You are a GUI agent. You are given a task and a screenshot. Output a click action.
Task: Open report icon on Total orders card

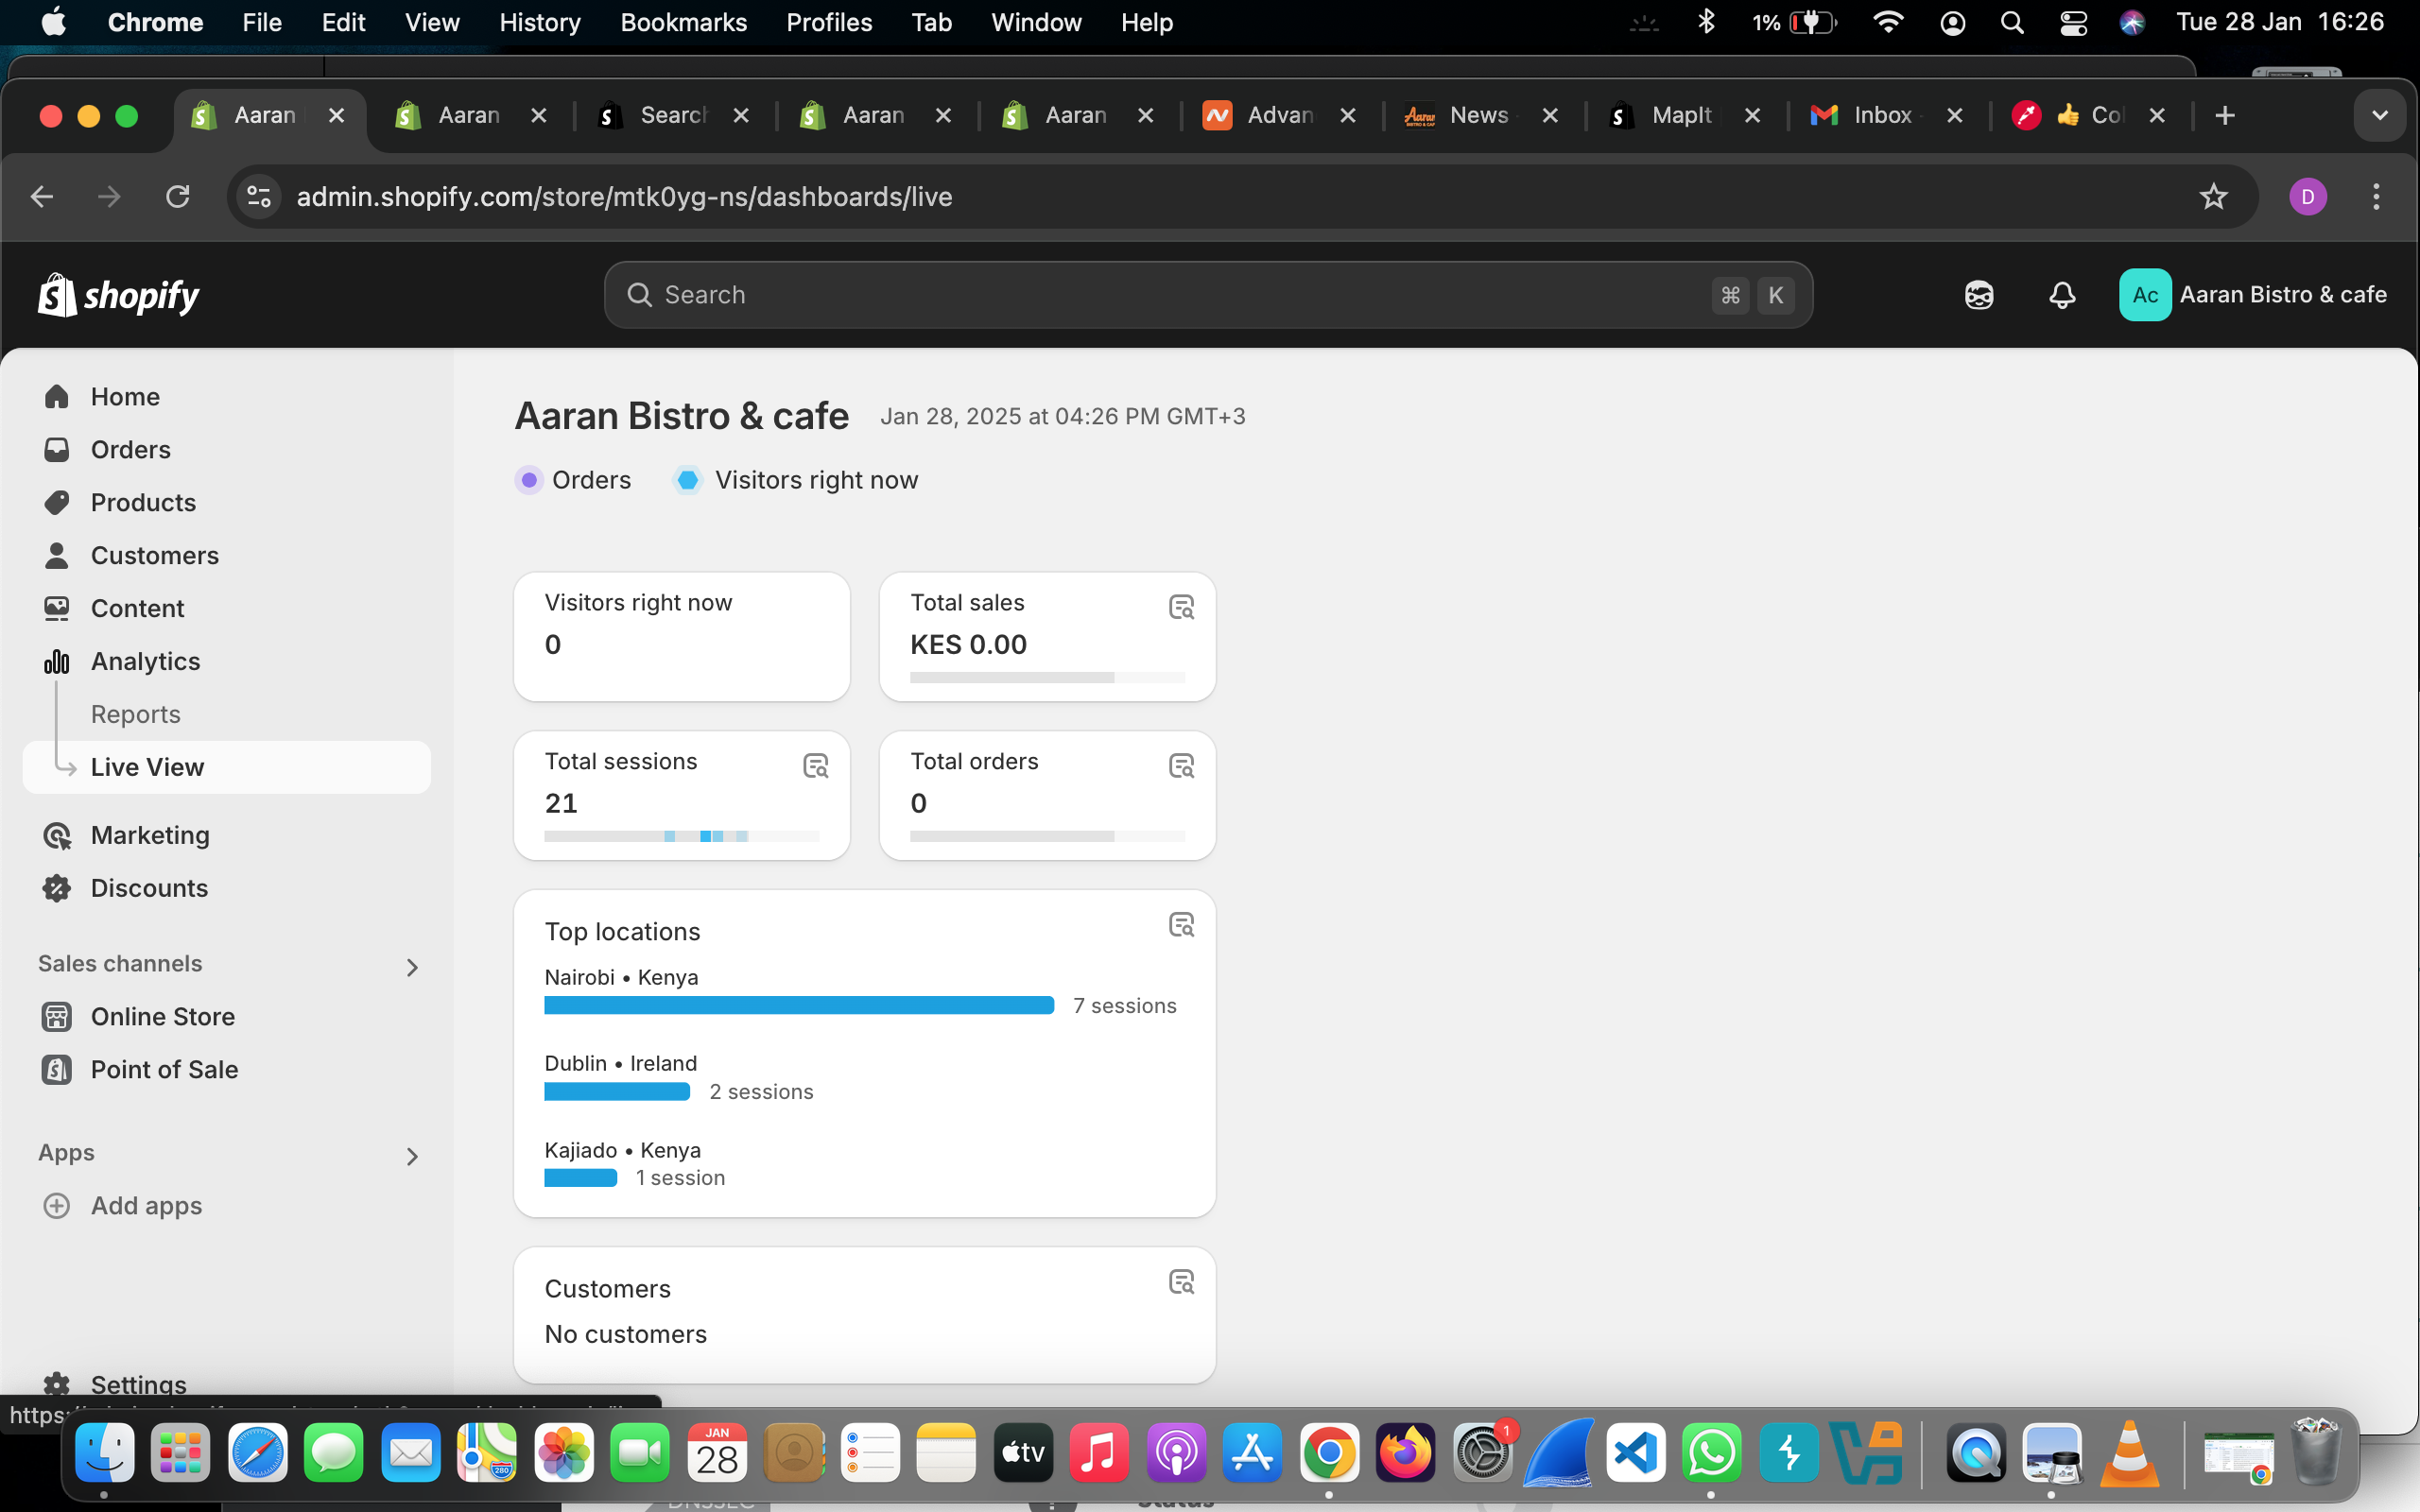[x=1181, y=766]
